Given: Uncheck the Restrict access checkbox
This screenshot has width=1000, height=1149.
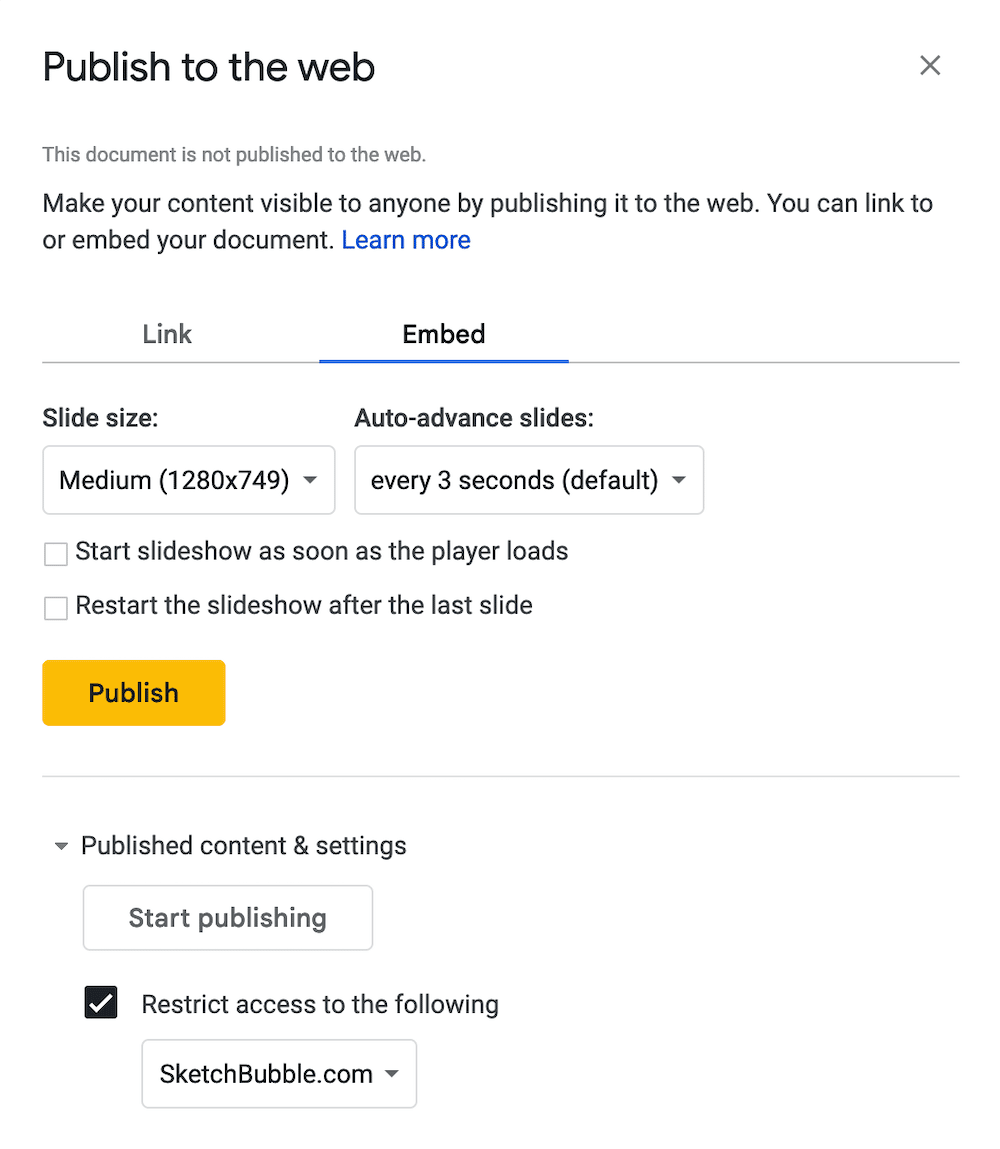Looking at the screenshot, I should (x=101, y=1003).
